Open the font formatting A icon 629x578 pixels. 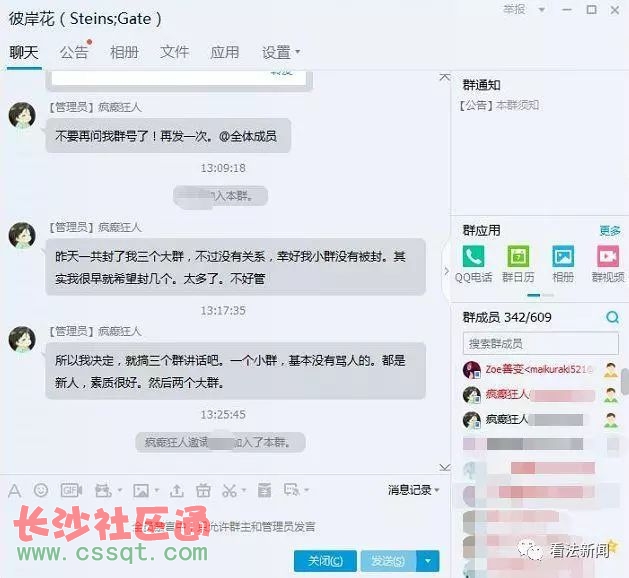pyautogui.click(x=14, y=491)
